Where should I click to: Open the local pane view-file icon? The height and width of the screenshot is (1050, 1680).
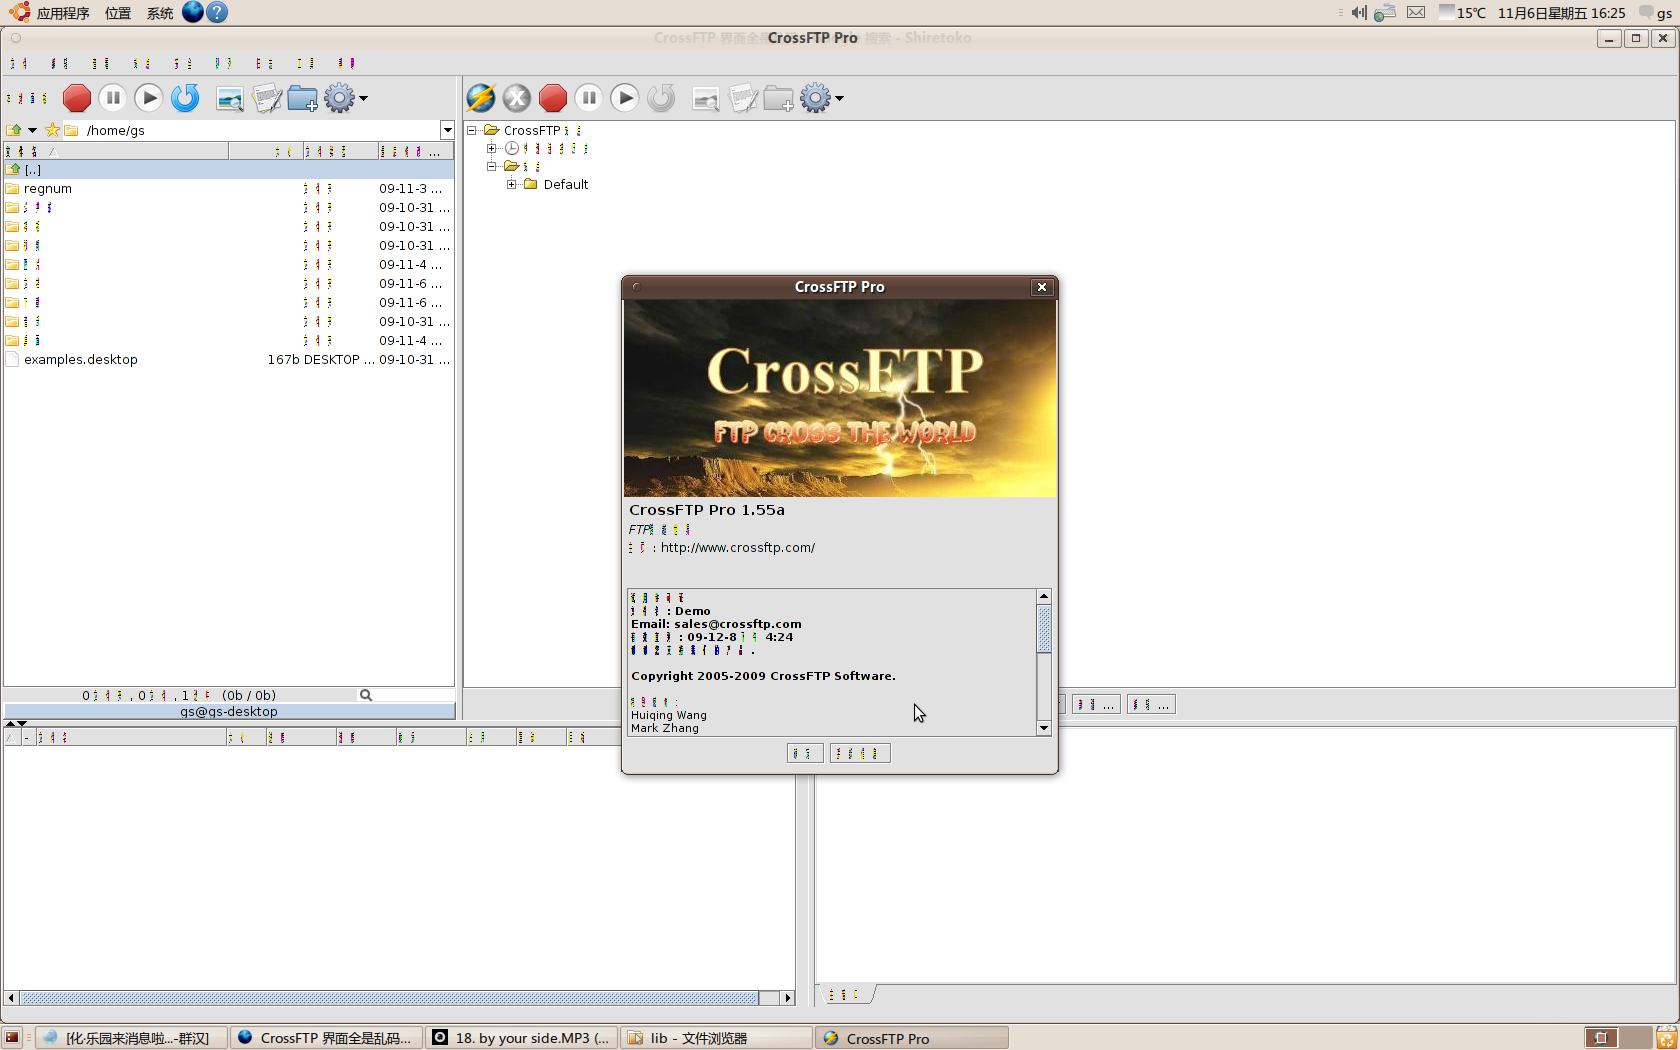point(230,98)
